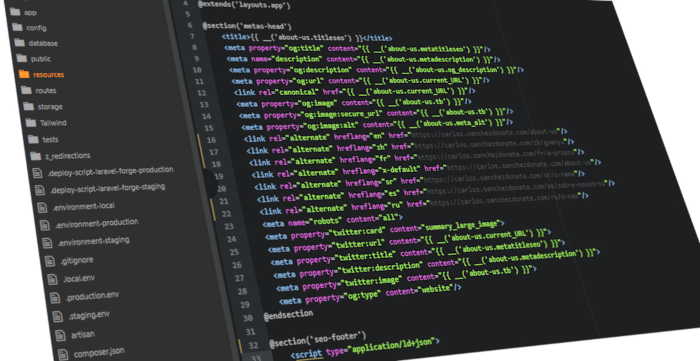Click file icon of composer.json
Viewport: 700px width, 361px height.
tap(63, 354)
